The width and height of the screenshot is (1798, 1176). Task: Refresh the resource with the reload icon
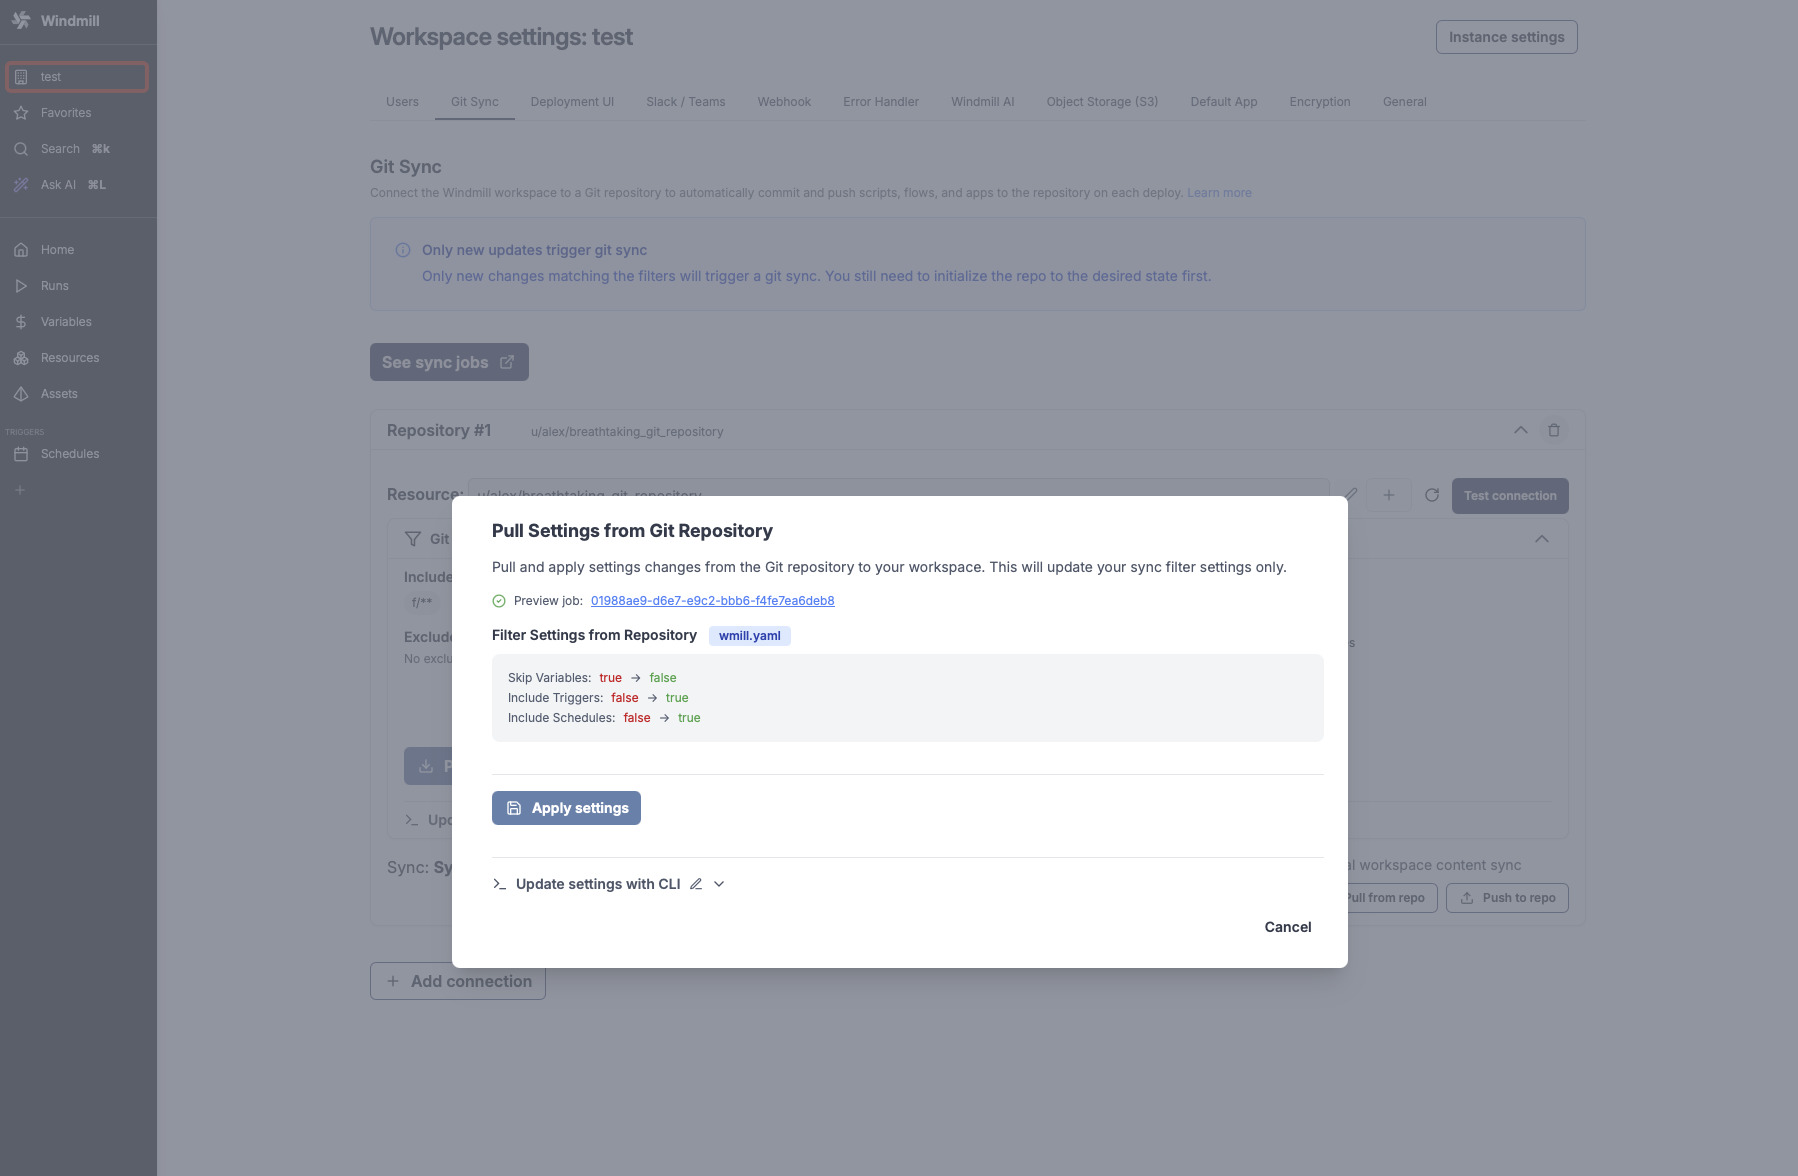pyautogui.click(x=1432, y=495)
